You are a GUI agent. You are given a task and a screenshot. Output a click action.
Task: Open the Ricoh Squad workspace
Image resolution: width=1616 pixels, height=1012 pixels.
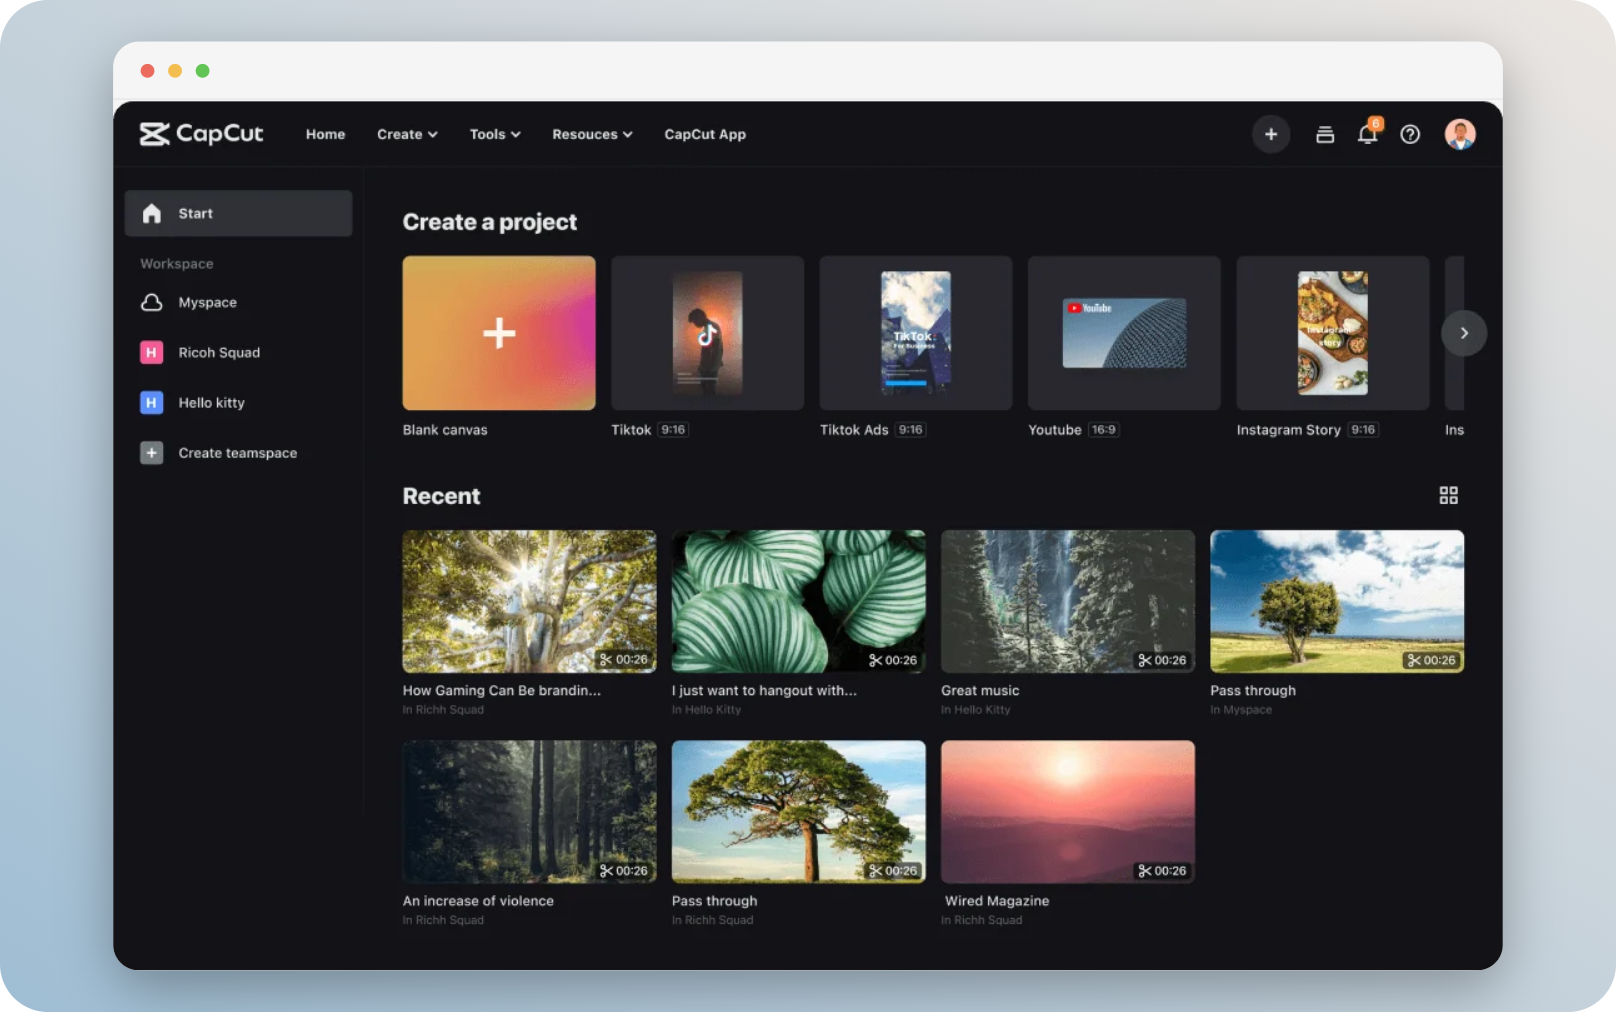(x=219, y=352)
